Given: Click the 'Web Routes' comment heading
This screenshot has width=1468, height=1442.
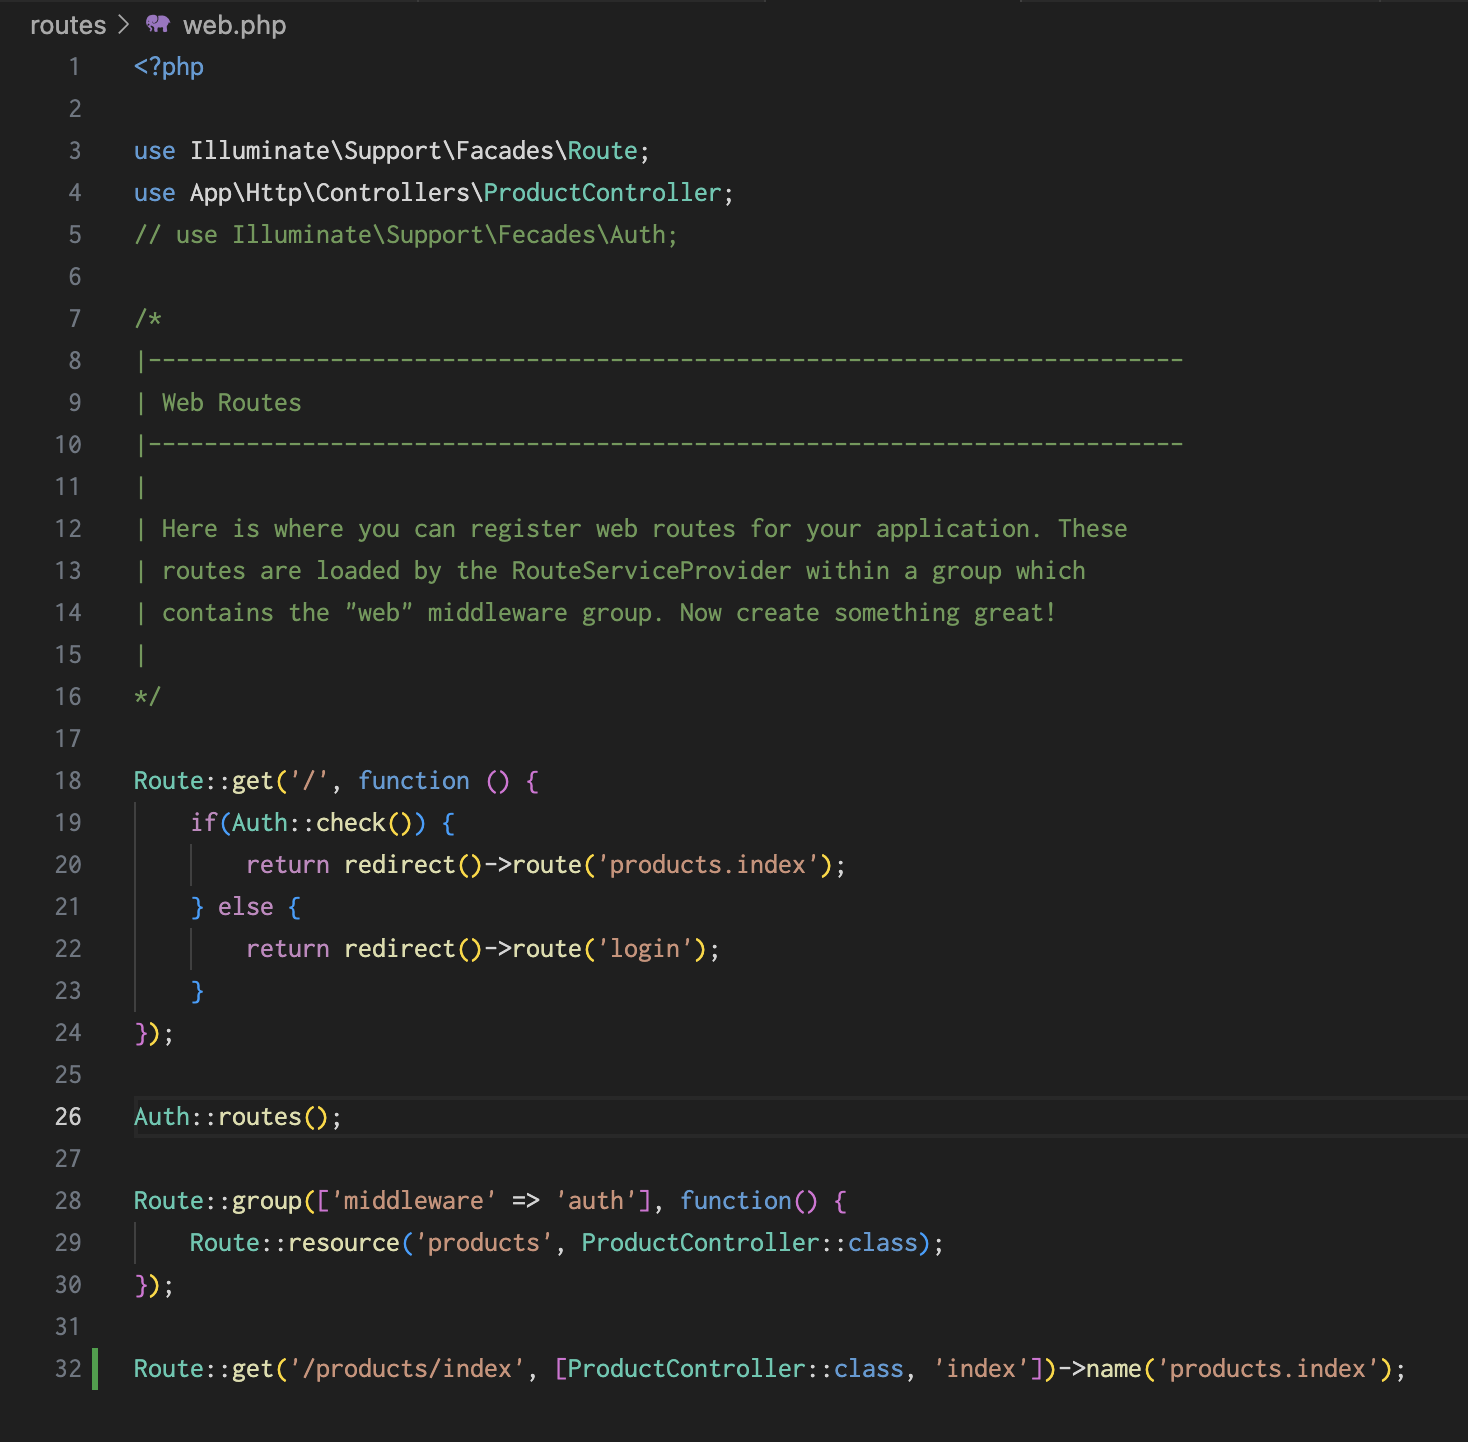Looking at the screenshot, I should click(x=231, y=403).
